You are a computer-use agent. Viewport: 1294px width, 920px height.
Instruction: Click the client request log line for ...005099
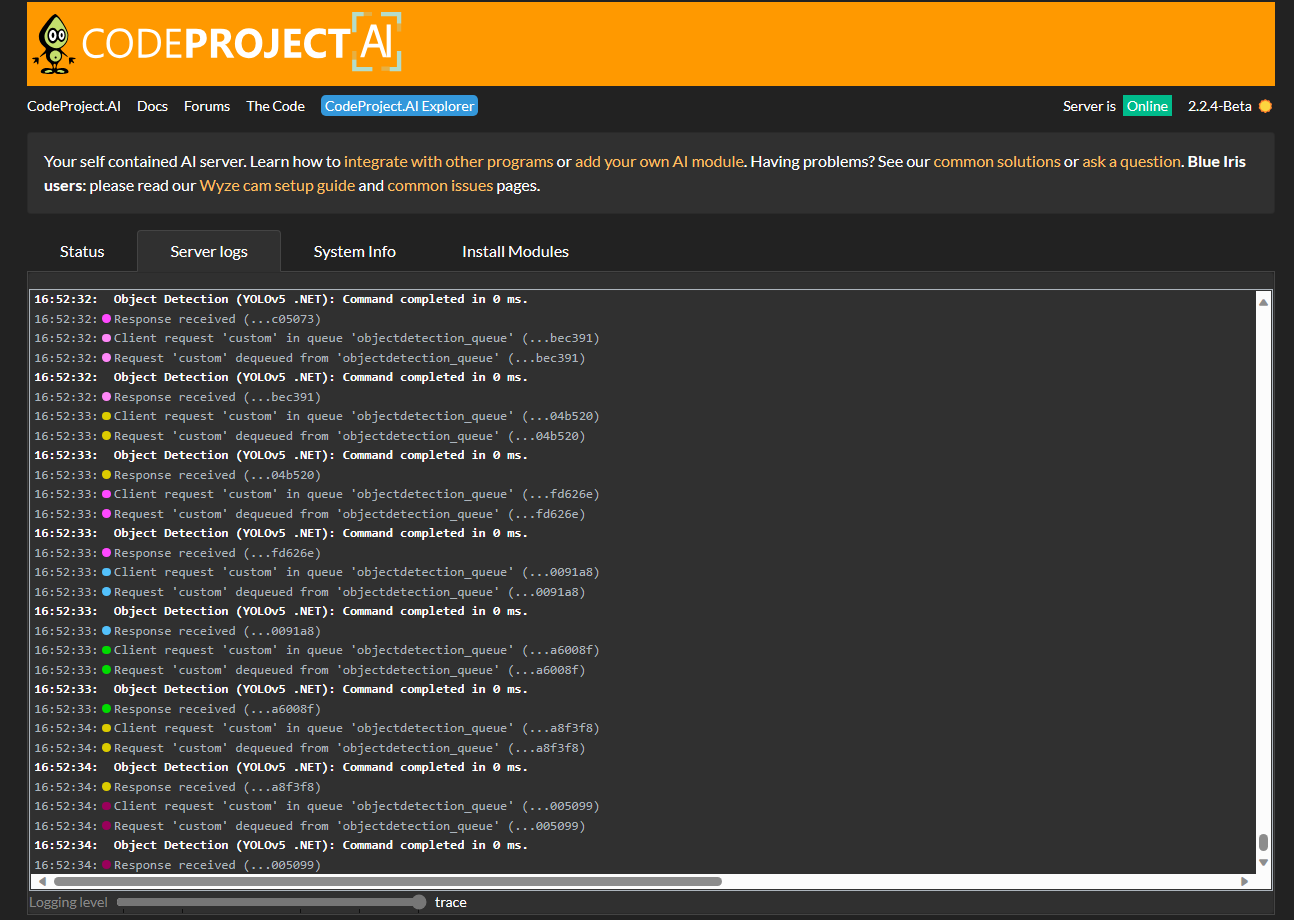[317, 806]
